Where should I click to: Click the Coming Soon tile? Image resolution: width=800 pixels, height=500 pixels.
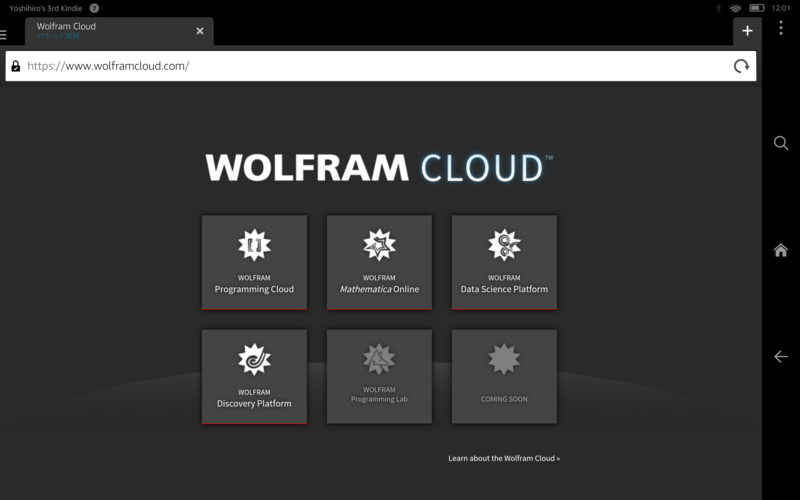pyautogui.click(x=504, y=377)
